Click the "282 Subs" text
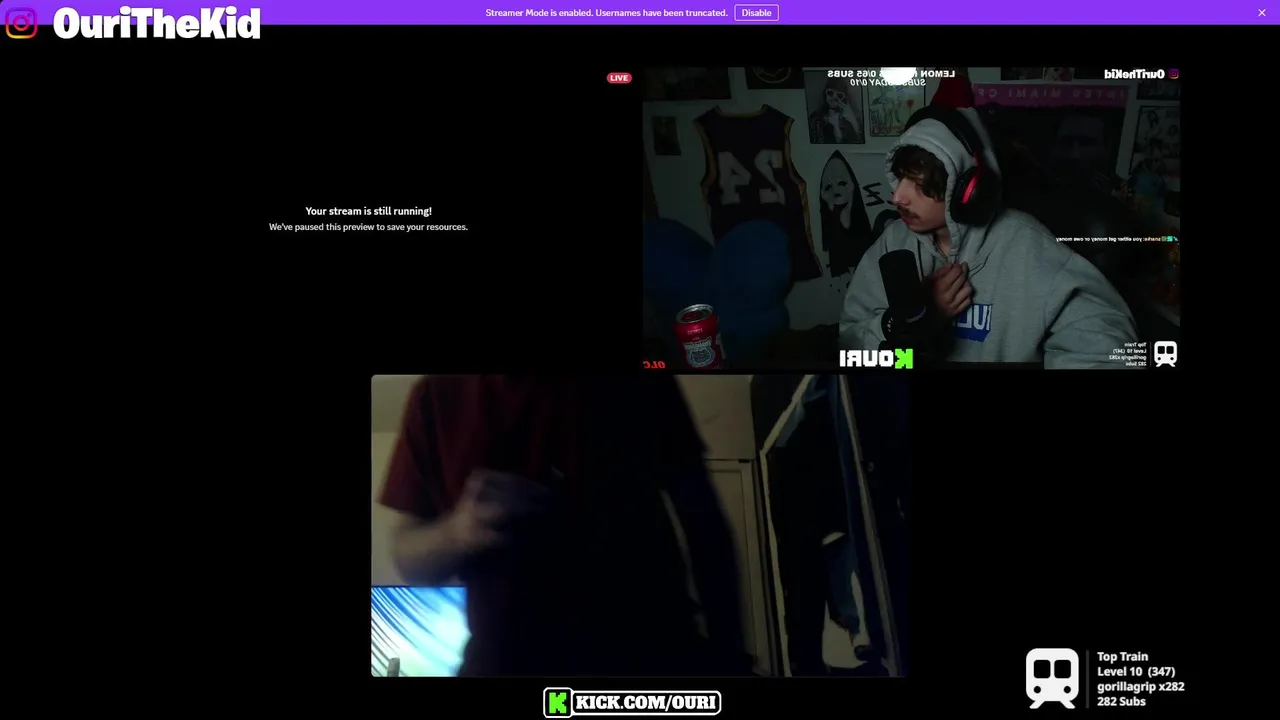This screenshot has width=1280, height=720. click(x=1121, y=702)
